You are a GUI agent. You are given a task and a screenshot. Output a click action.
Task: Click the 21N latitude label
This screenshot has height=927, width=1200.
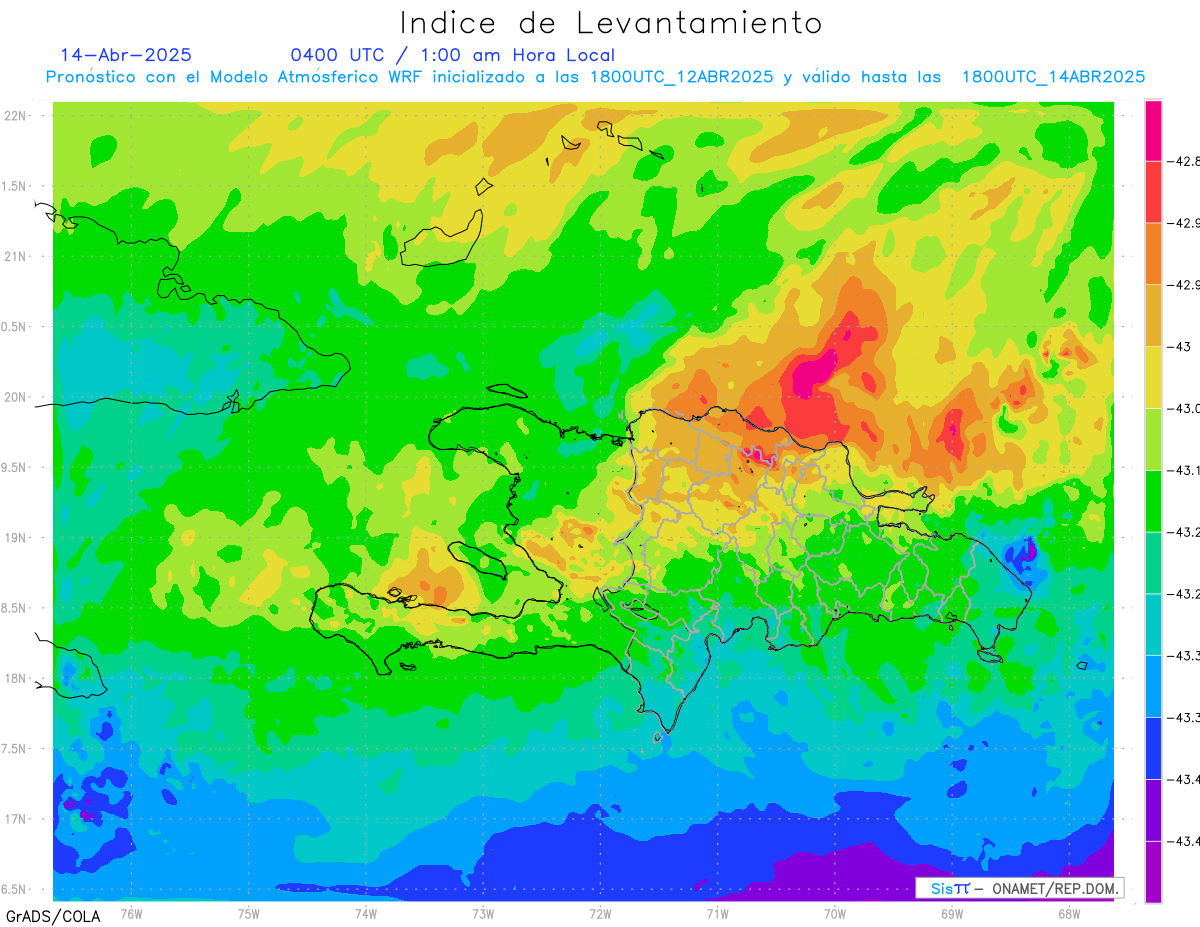[x=14, y=256]
